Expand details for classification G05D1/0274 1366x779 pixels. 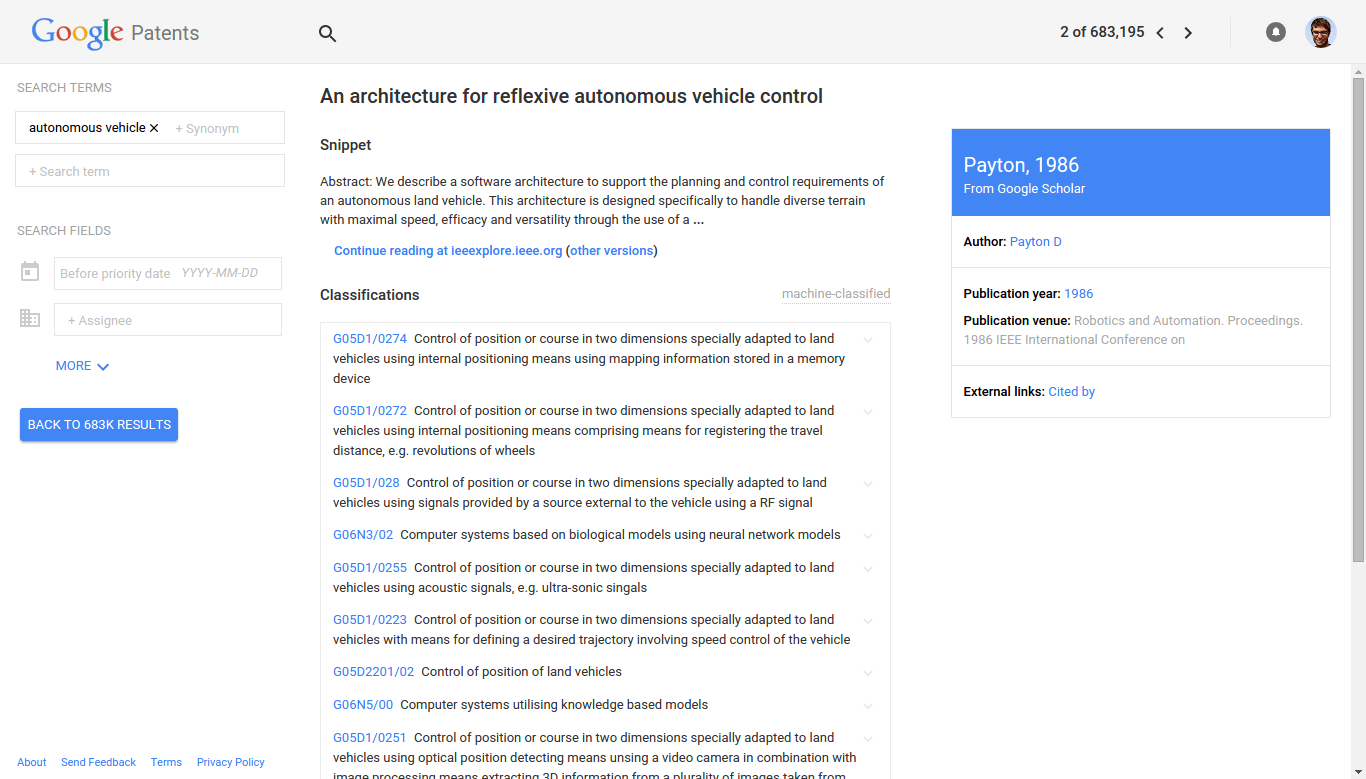[867, 340]
